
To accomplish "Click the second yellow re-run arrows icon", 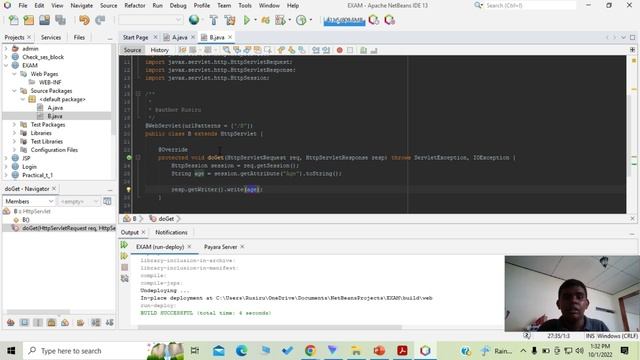I will pos(124,256).
